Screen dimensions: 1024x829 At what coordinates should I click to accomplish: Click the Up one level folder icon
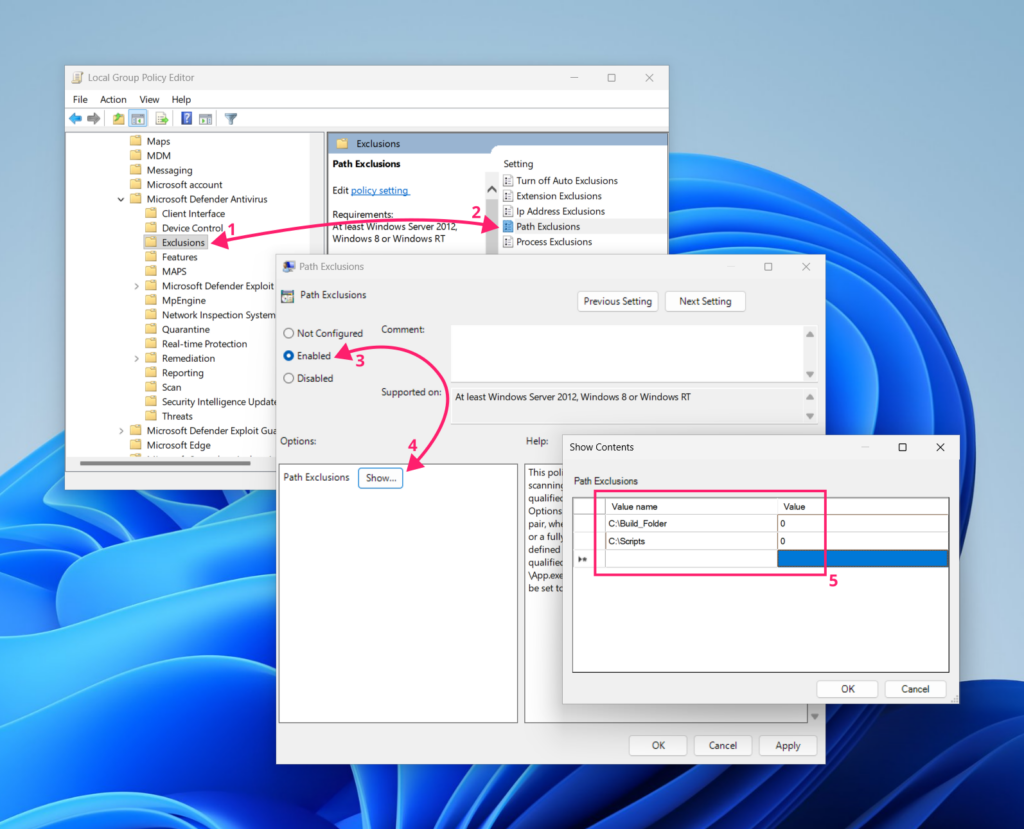pos(118,118)
